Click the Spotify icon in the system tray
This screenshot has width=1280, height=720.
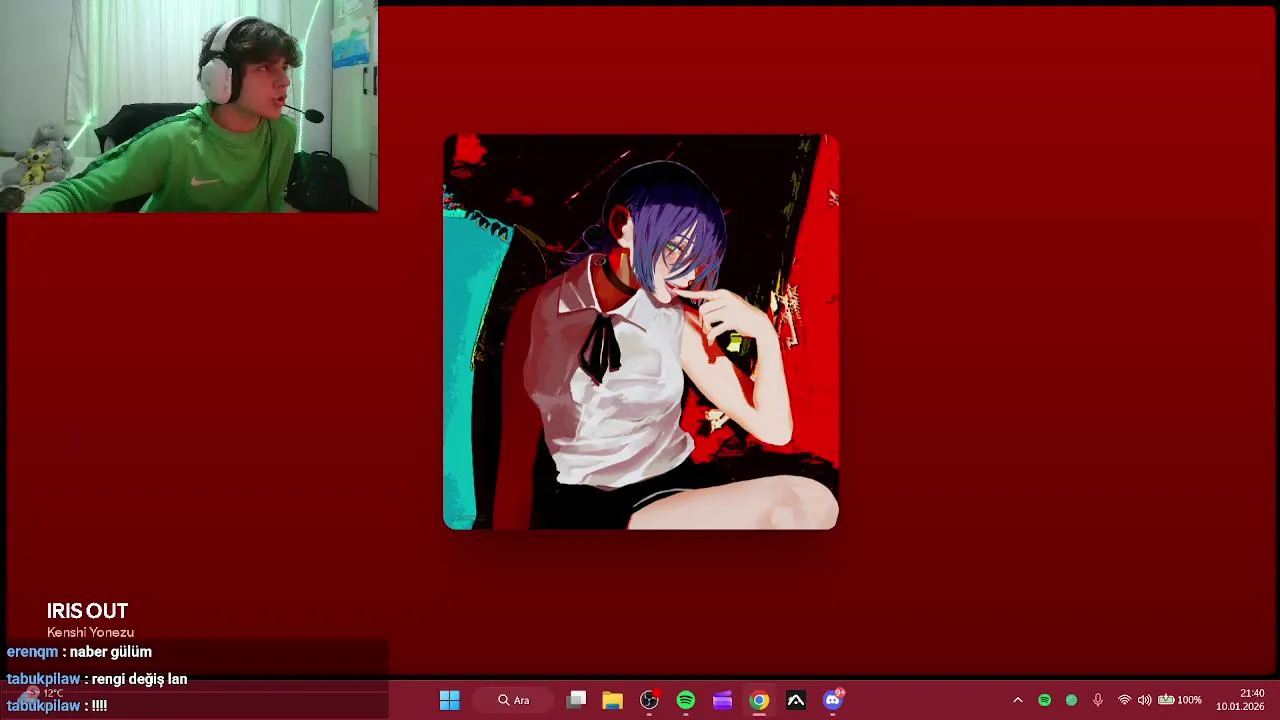pos(1044,700)
